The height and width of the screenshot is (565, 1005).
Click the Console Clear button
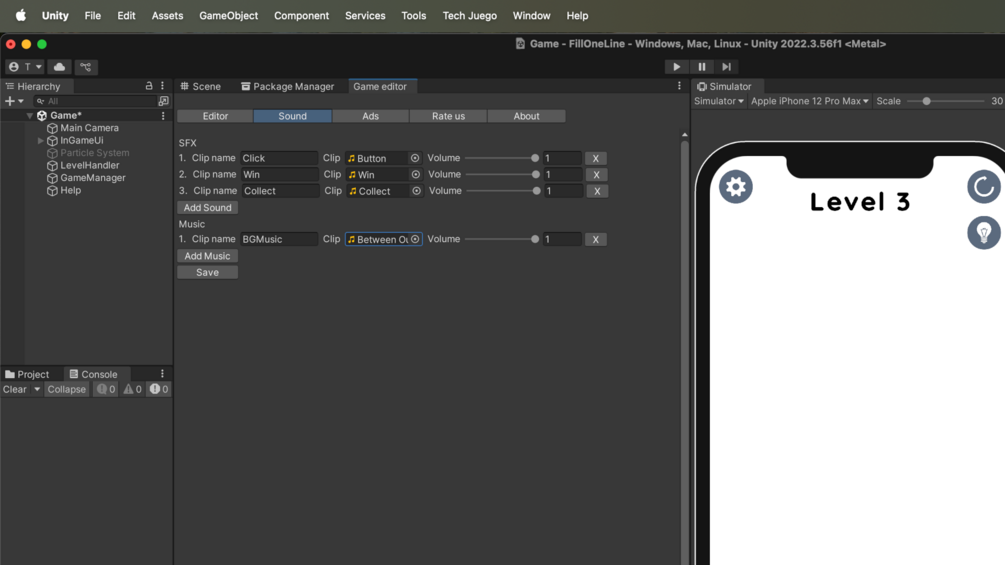pyautogui.click(x=15, y=389)
